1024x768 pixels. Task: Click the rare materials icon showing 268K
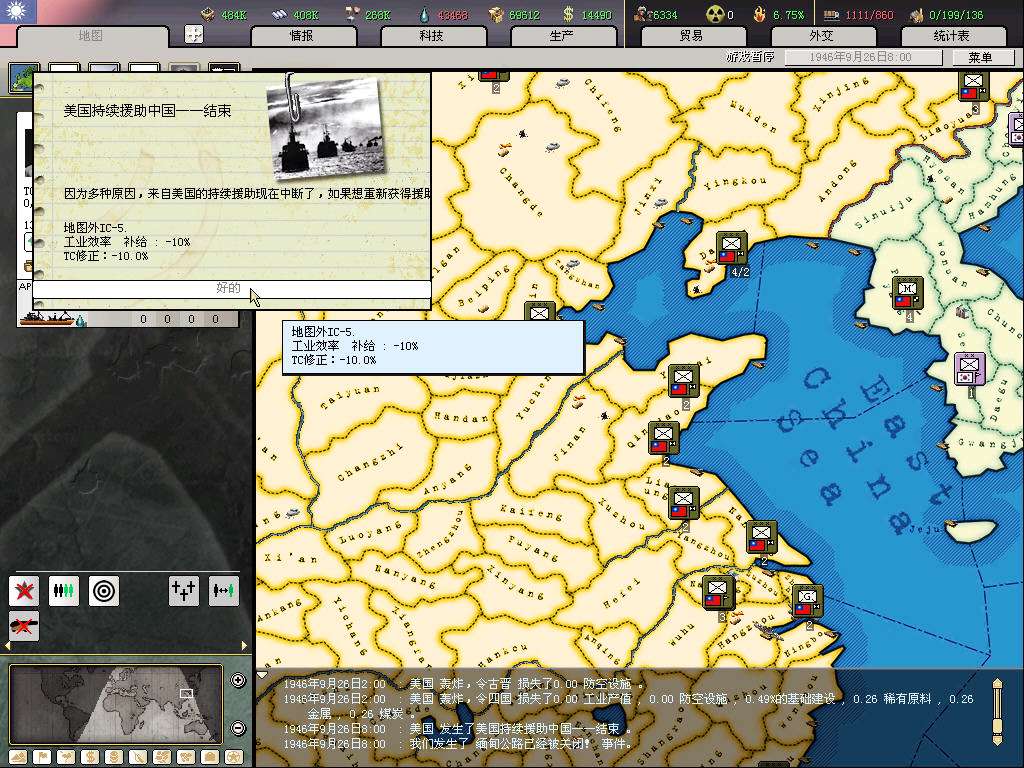(x=353, y=14)
